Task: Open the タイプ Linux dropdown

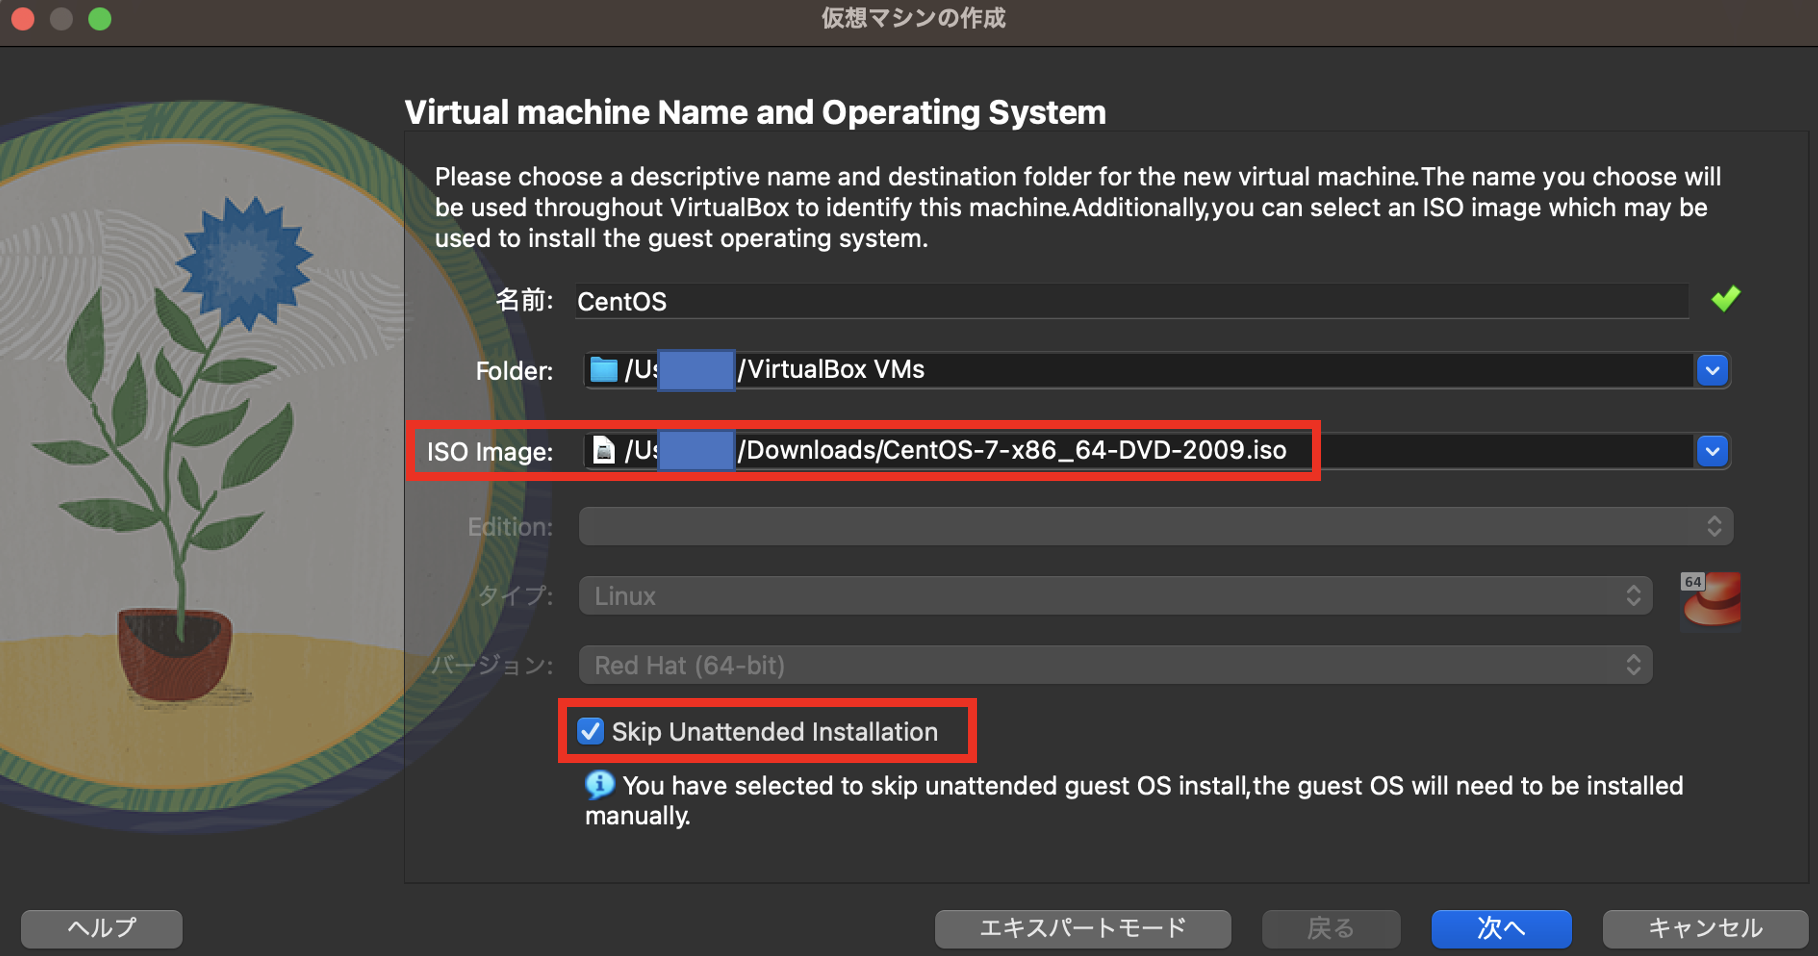Action: coord(1116,596)
